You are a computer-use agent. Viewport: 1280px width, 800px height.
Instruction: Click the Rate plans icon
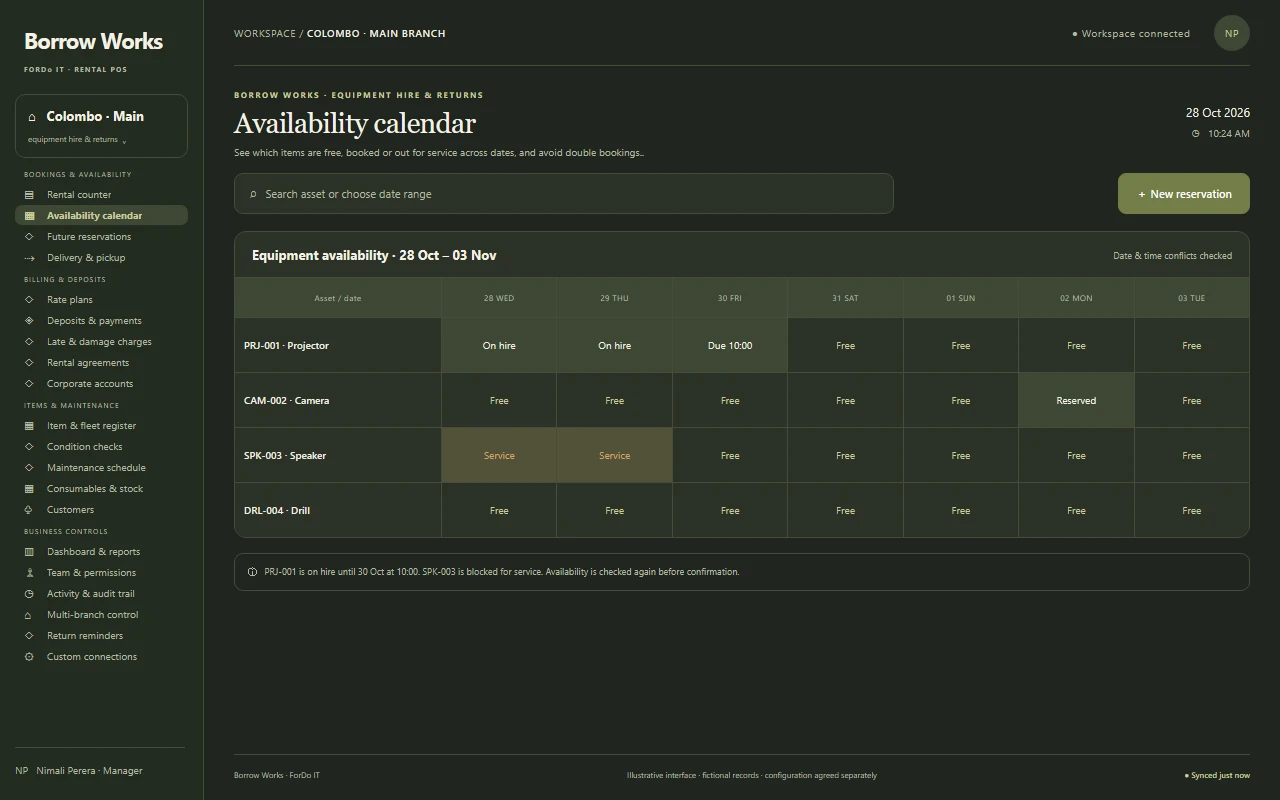pos(29,300)
